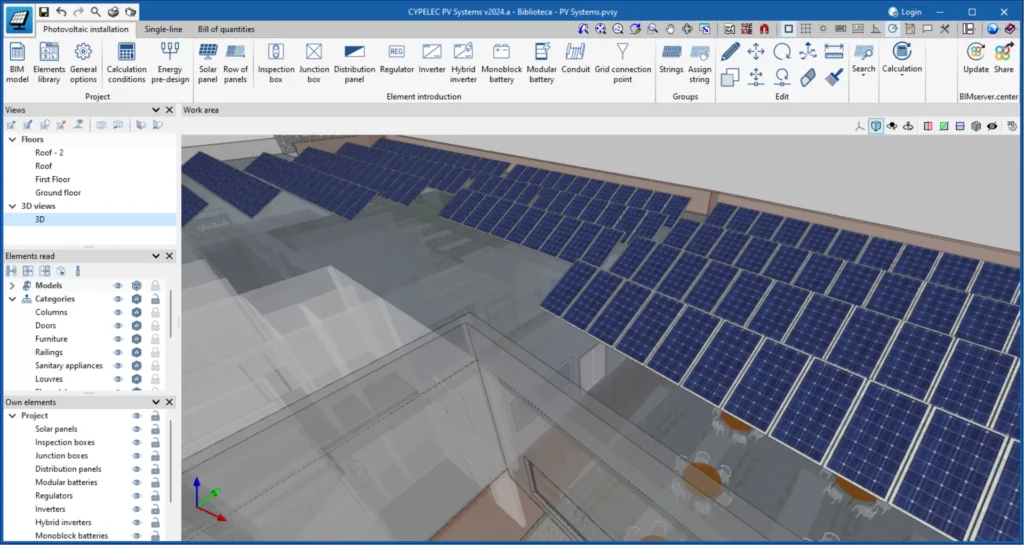Collapse the Floors tree node
Image resolution: width=1024 pixels, height=545 pixels.
(12, 140)
